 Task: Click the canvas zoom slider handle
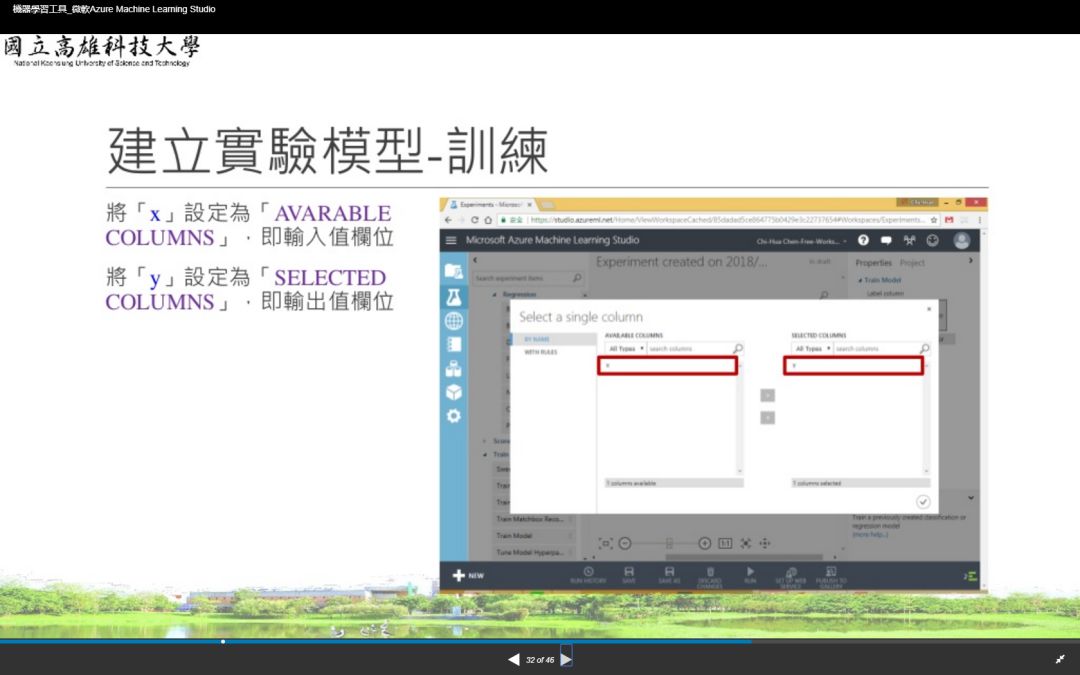669,543
